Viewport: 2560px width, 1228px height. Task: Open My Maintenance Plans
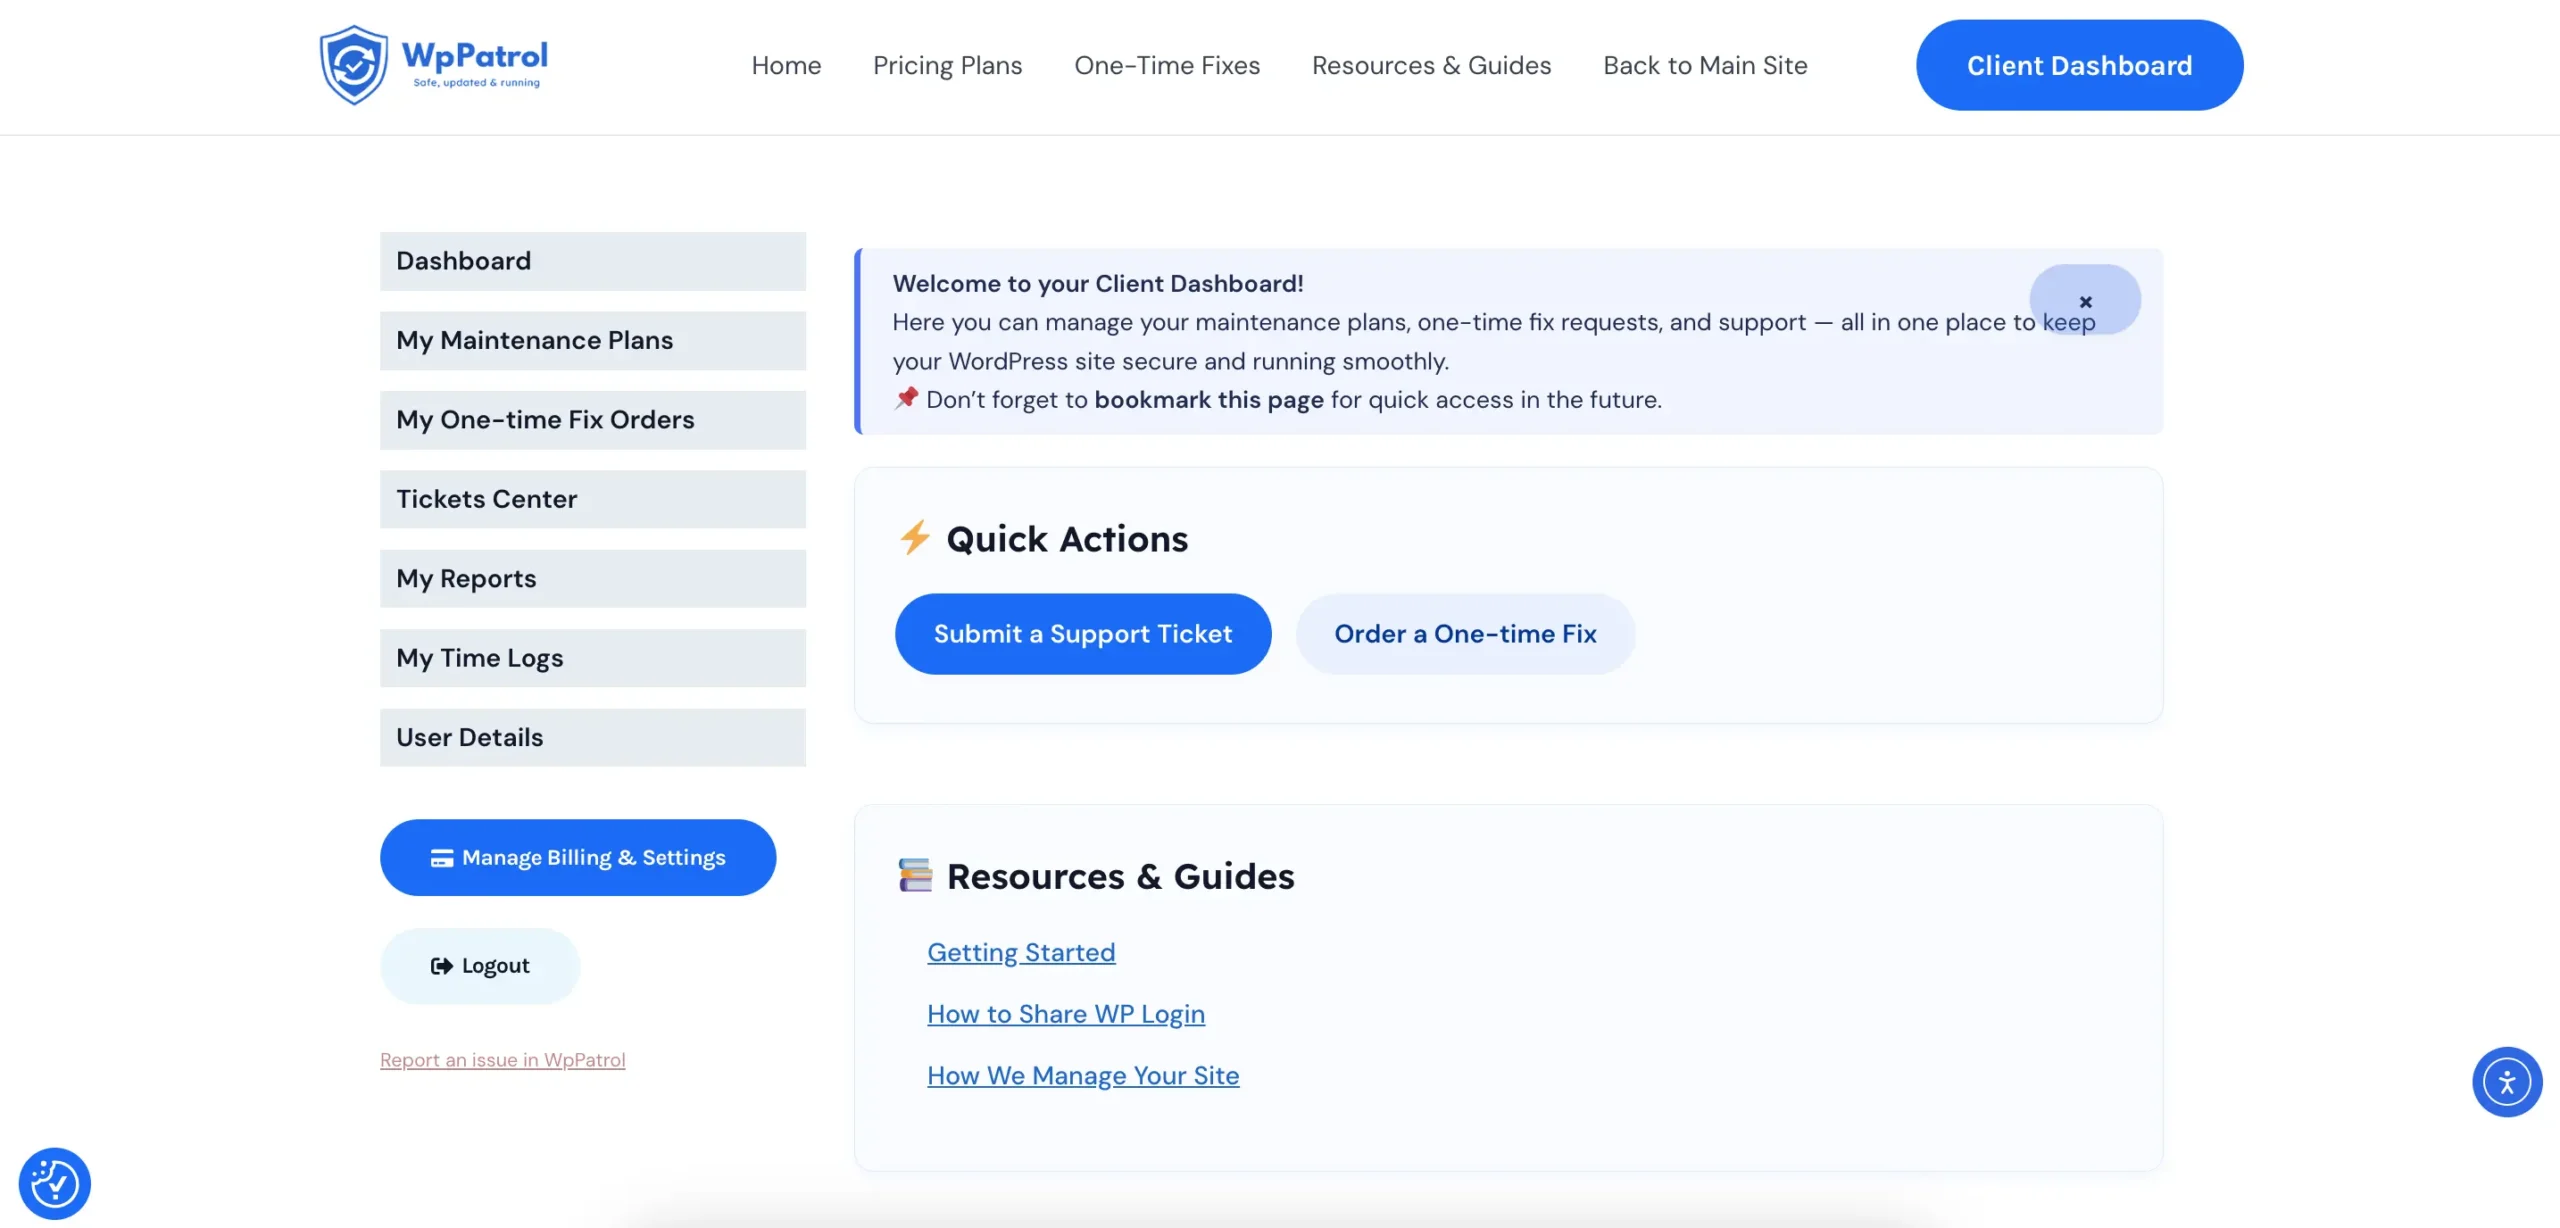(x=593, y=340)
